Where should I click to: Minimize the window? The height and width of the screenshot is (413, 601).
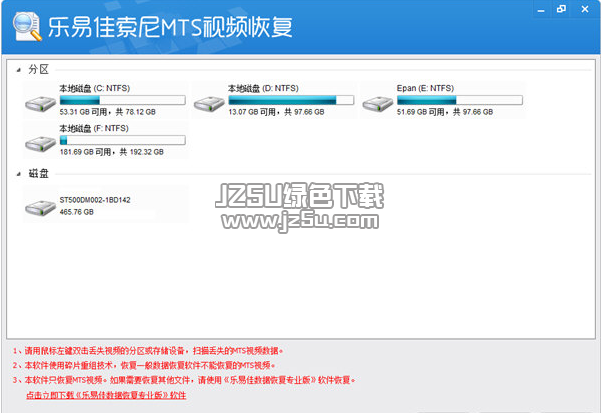[541, 10]
